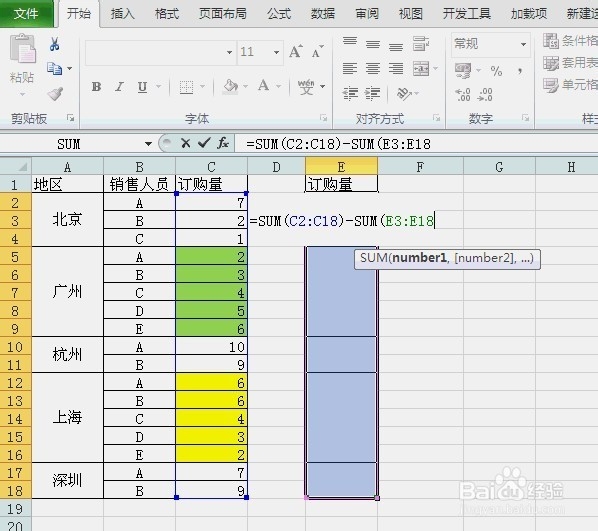Open the Underline style arrow
Image resolution: width=598 pixels, height=531 pixels.
[x=158, y=87]
